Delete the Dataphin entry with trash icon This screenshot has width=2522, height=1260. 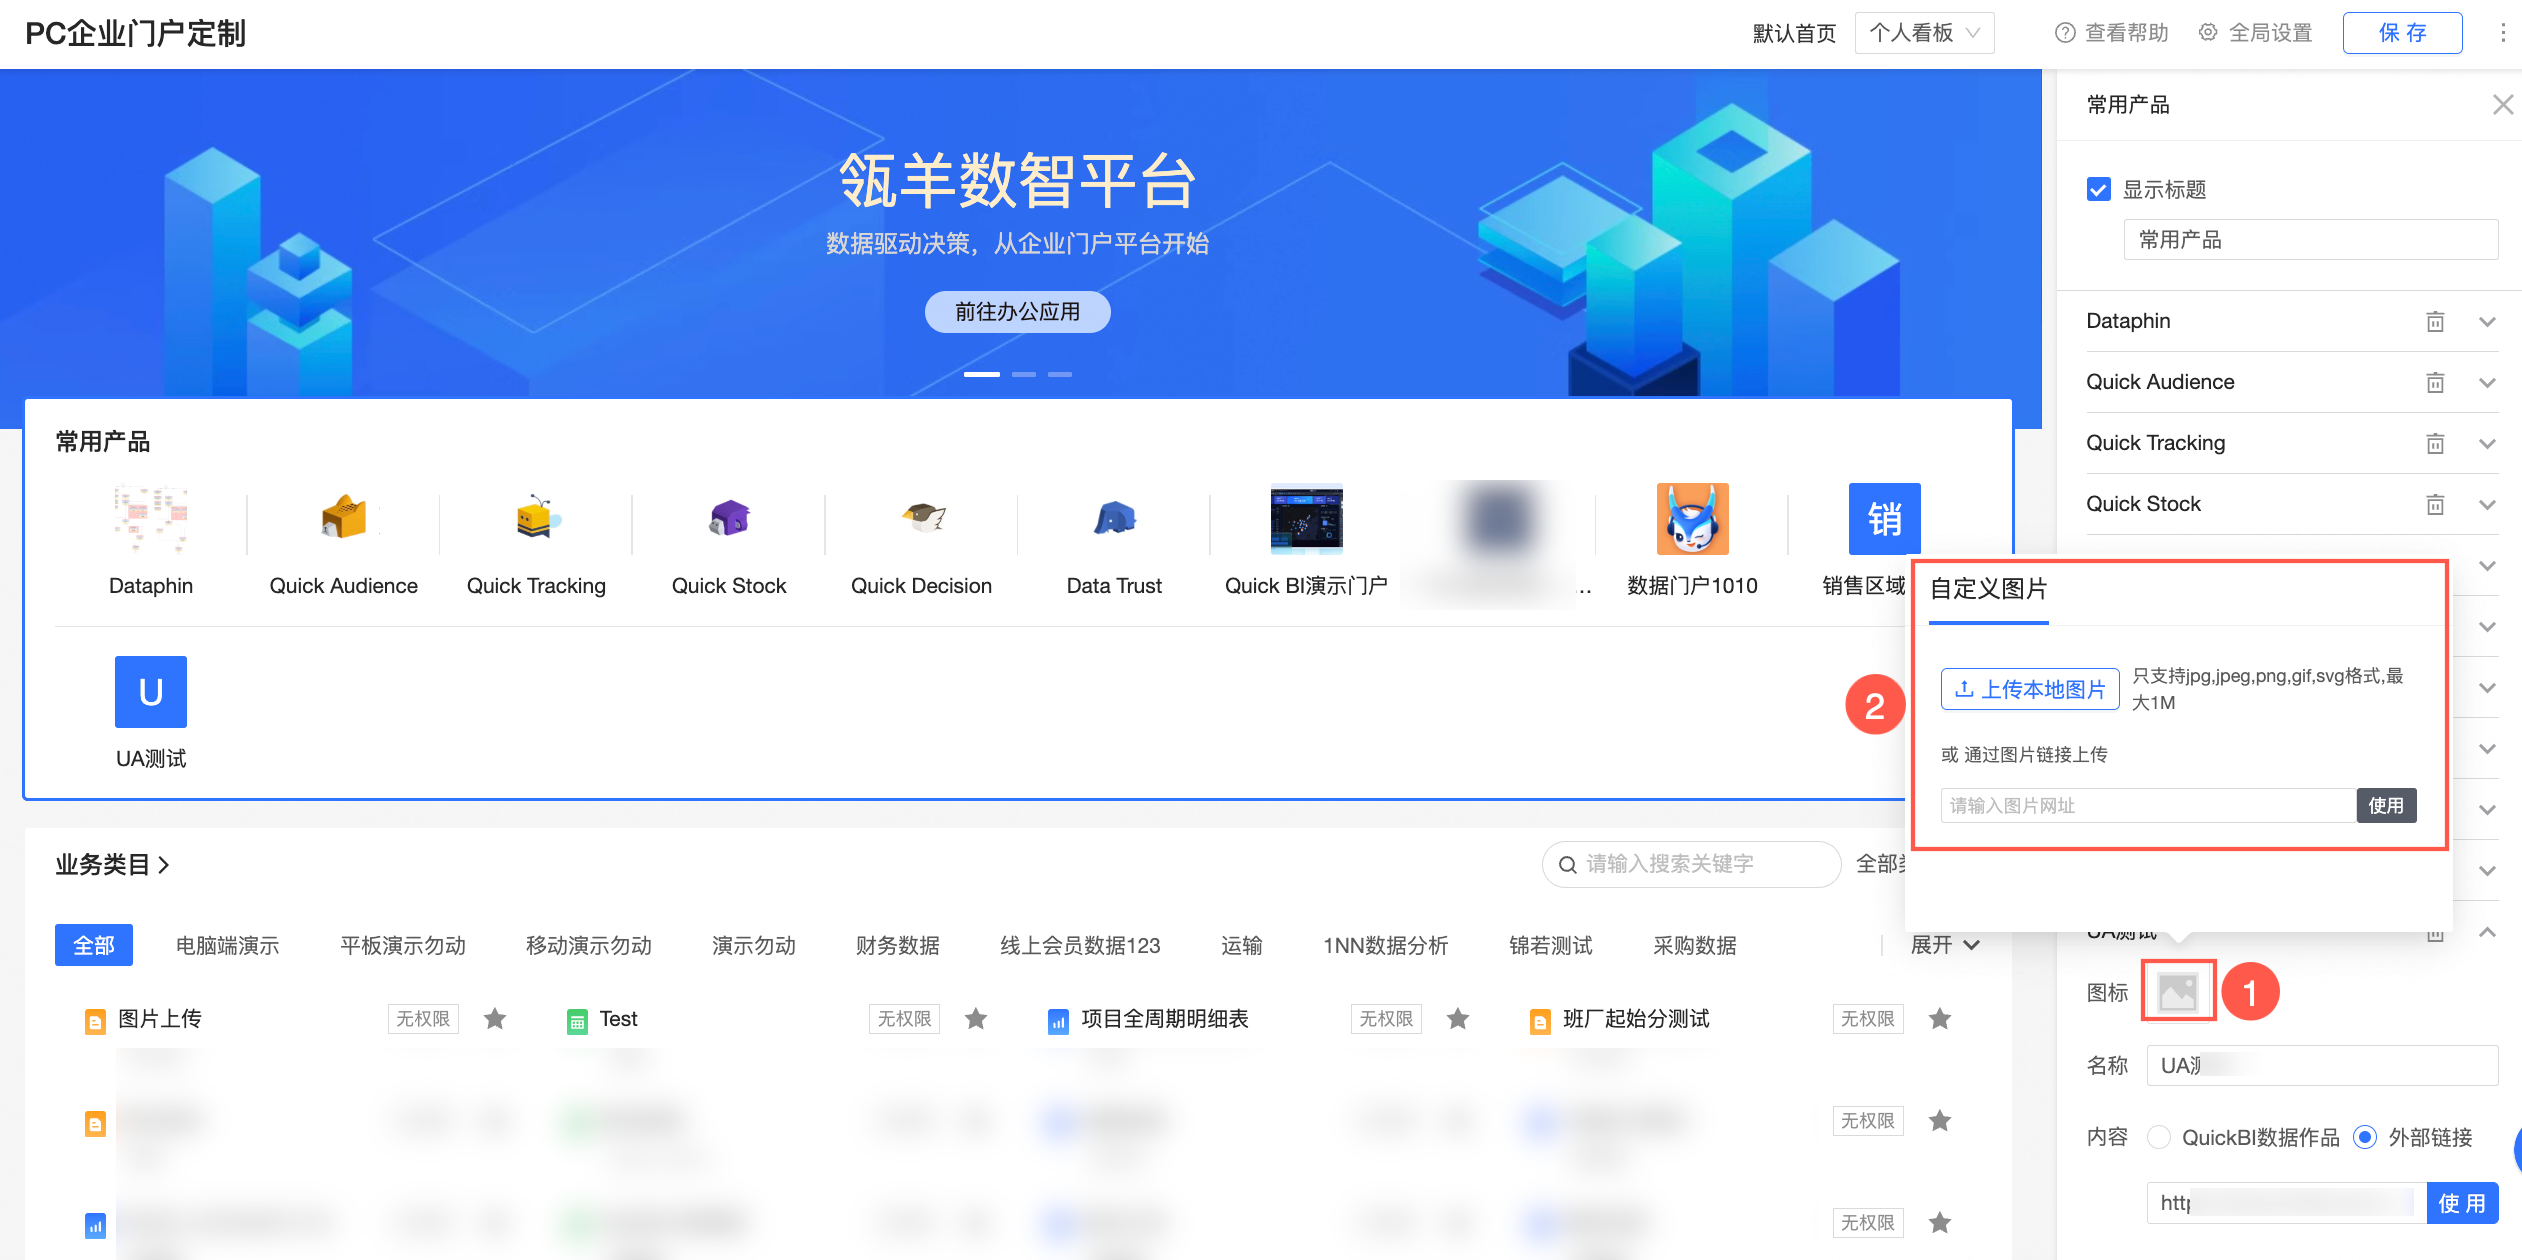[x=2435, y=322]
